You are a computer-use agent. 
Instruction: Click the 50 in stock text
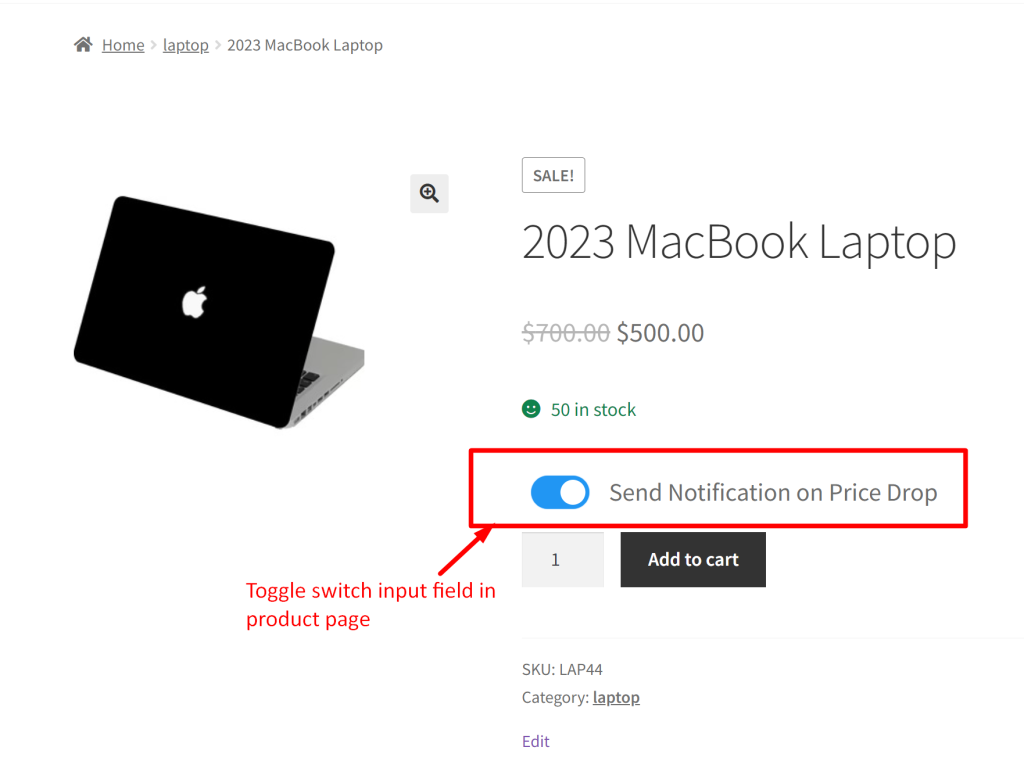tap(593, 409)
